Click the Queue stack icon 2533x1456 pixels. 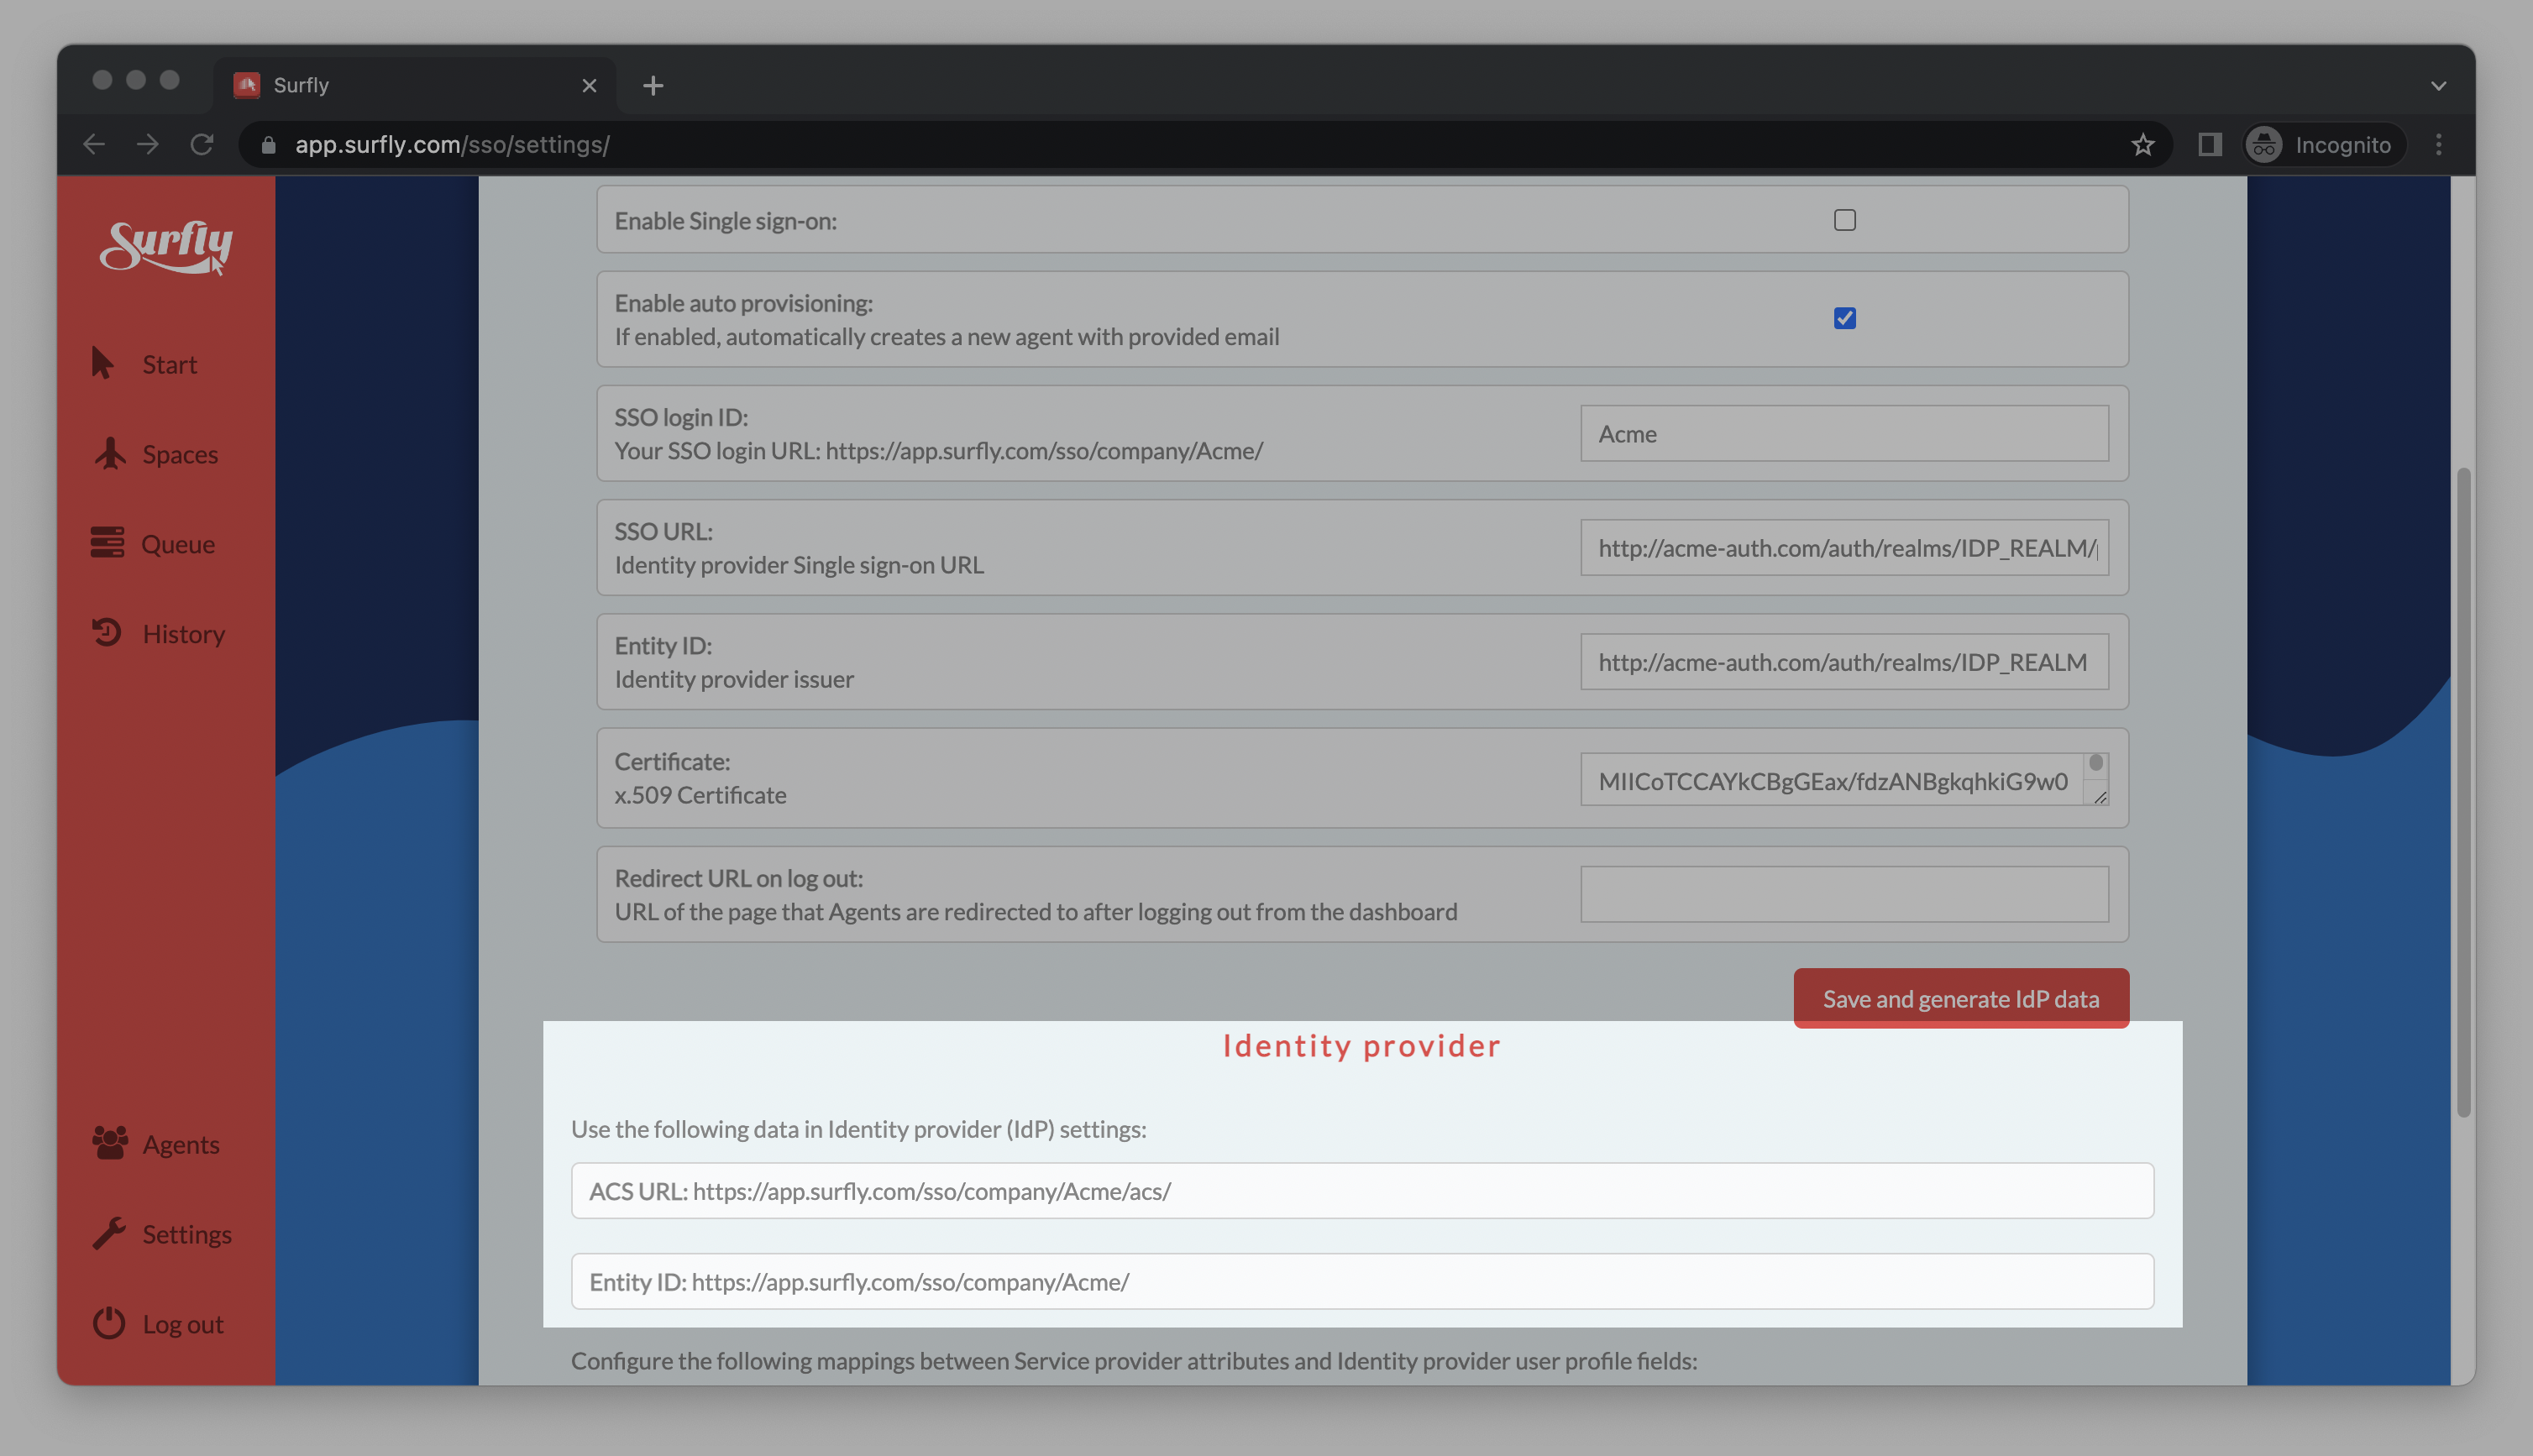107,543
